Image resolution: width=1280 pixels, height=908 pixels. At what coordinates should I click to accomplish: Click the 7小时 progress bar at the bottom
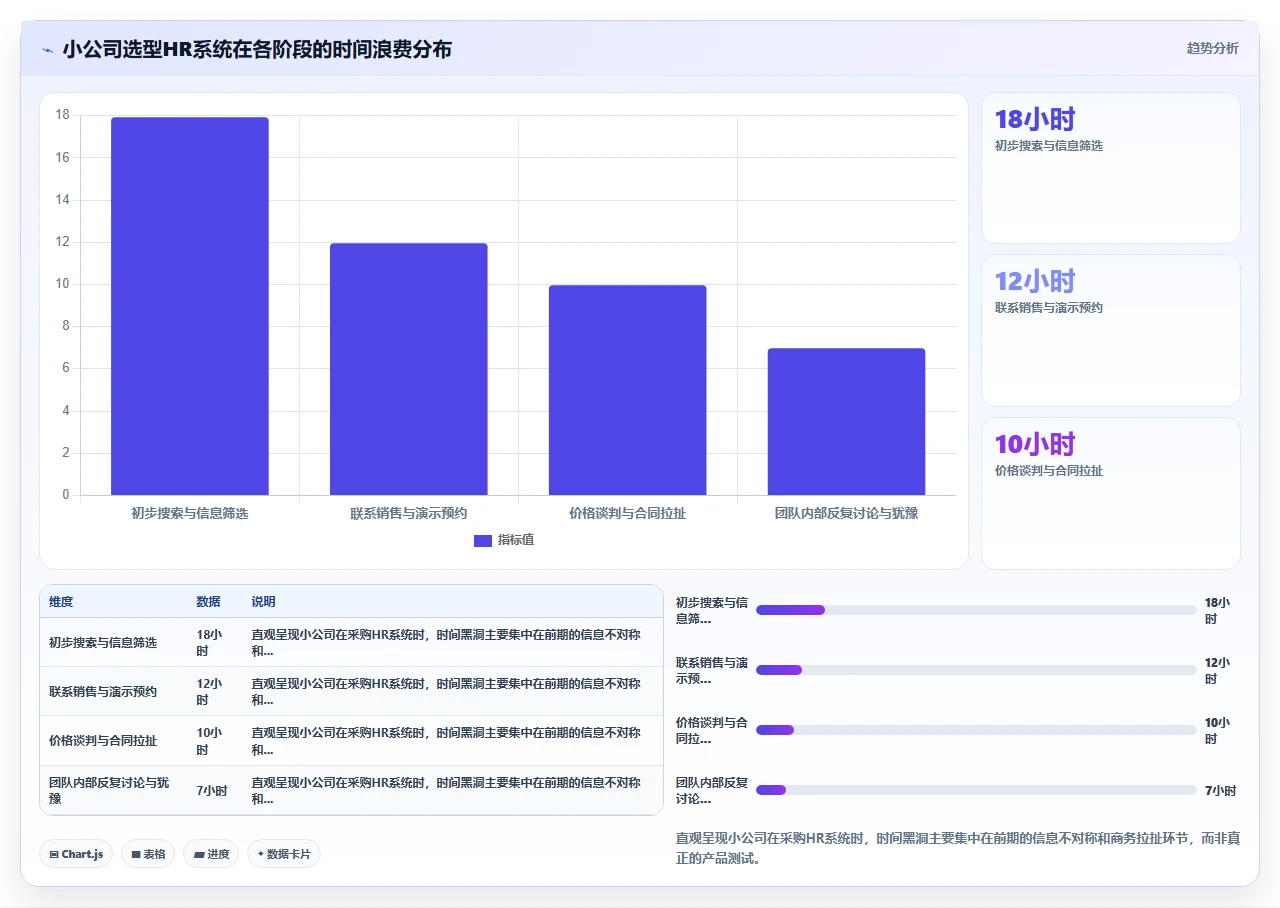coord(976,790)
